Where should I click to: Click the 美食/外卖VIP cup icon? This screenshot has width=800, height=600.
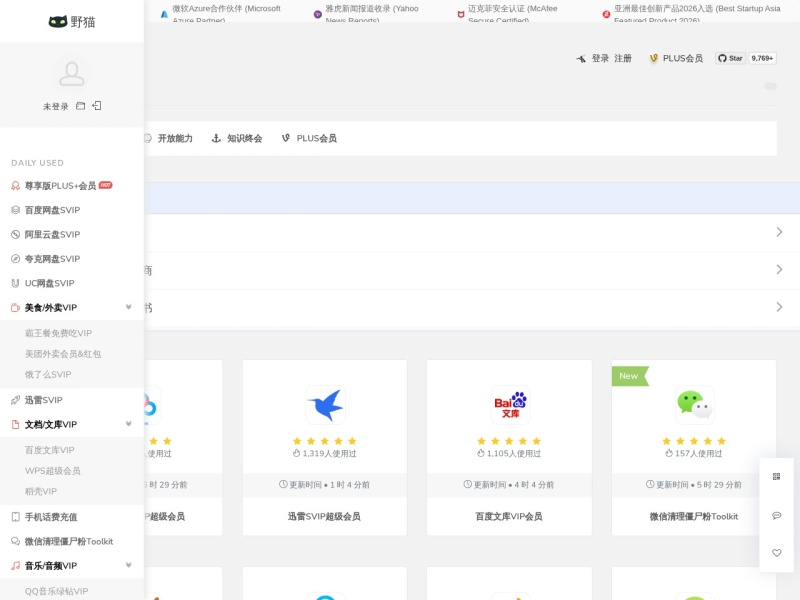[x=15, y=308]
